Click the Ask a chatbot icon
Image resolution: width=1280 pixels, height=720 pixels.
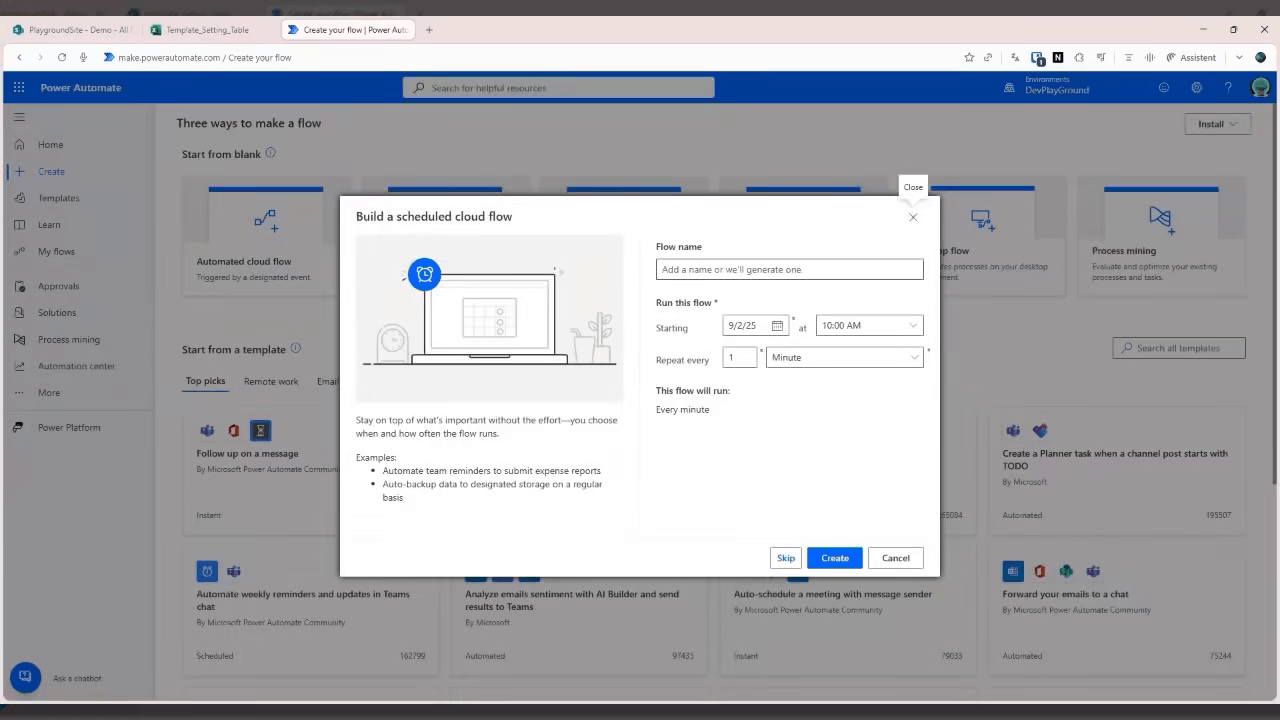(x=26, y=678)
